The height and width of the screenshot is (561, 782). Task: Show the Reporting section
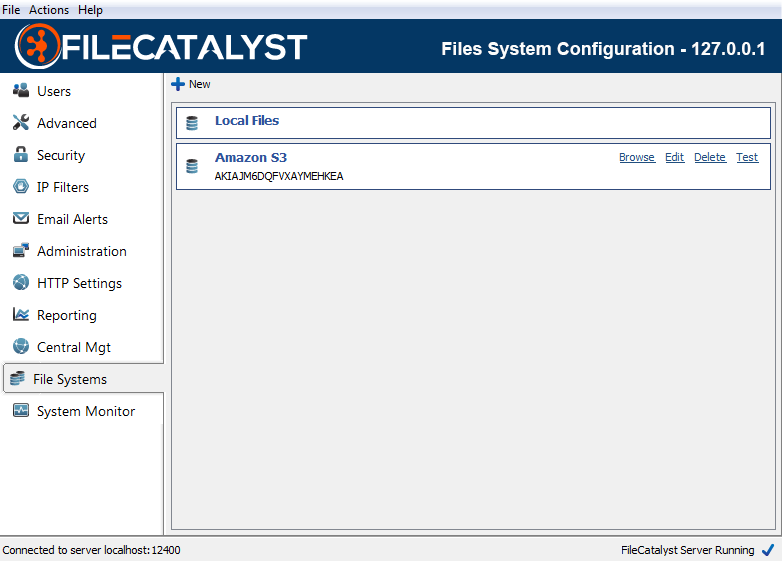click(x=67, y=315)
